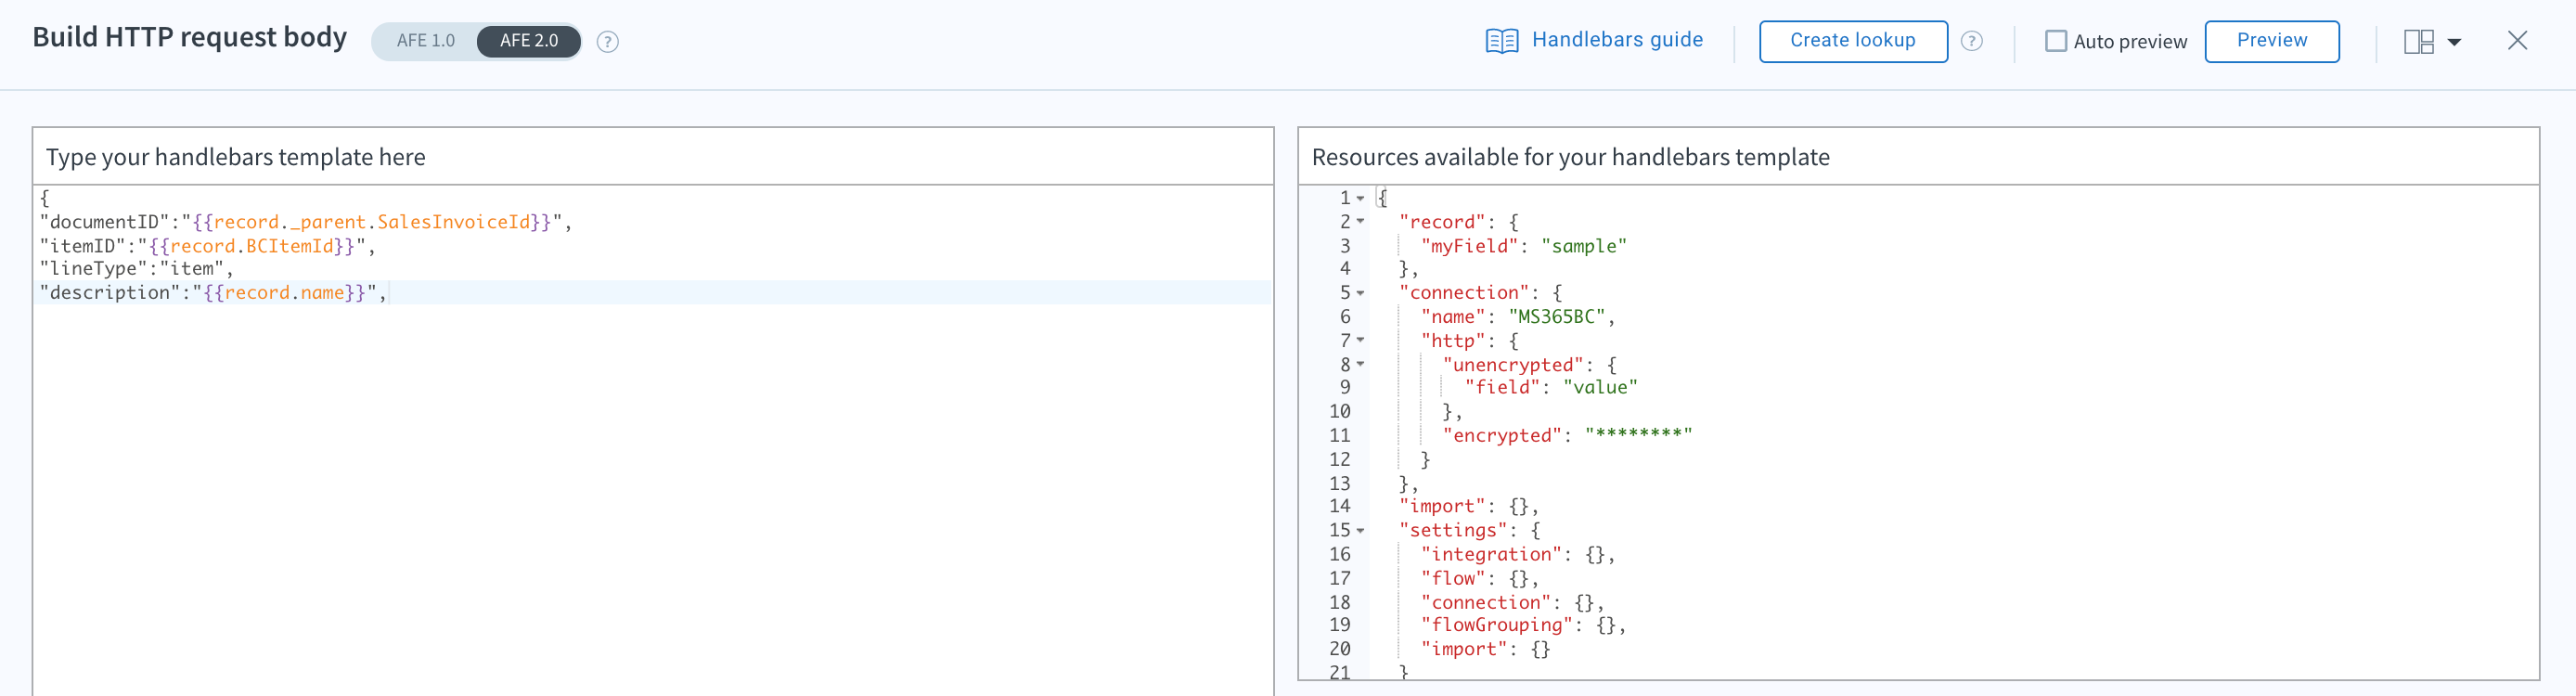Click line number 10 in resources gutter

(x=1340, y=411)
